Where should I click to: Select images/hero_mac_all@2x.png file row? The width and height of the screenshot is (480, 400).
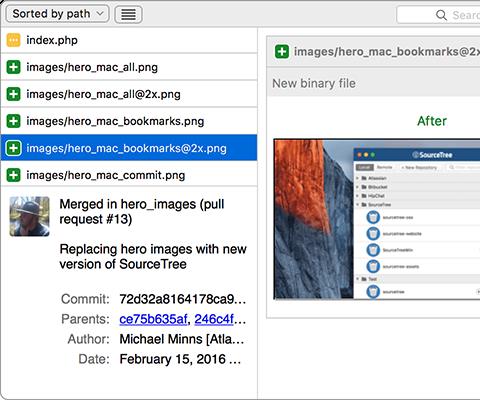(x=129, y=94)
